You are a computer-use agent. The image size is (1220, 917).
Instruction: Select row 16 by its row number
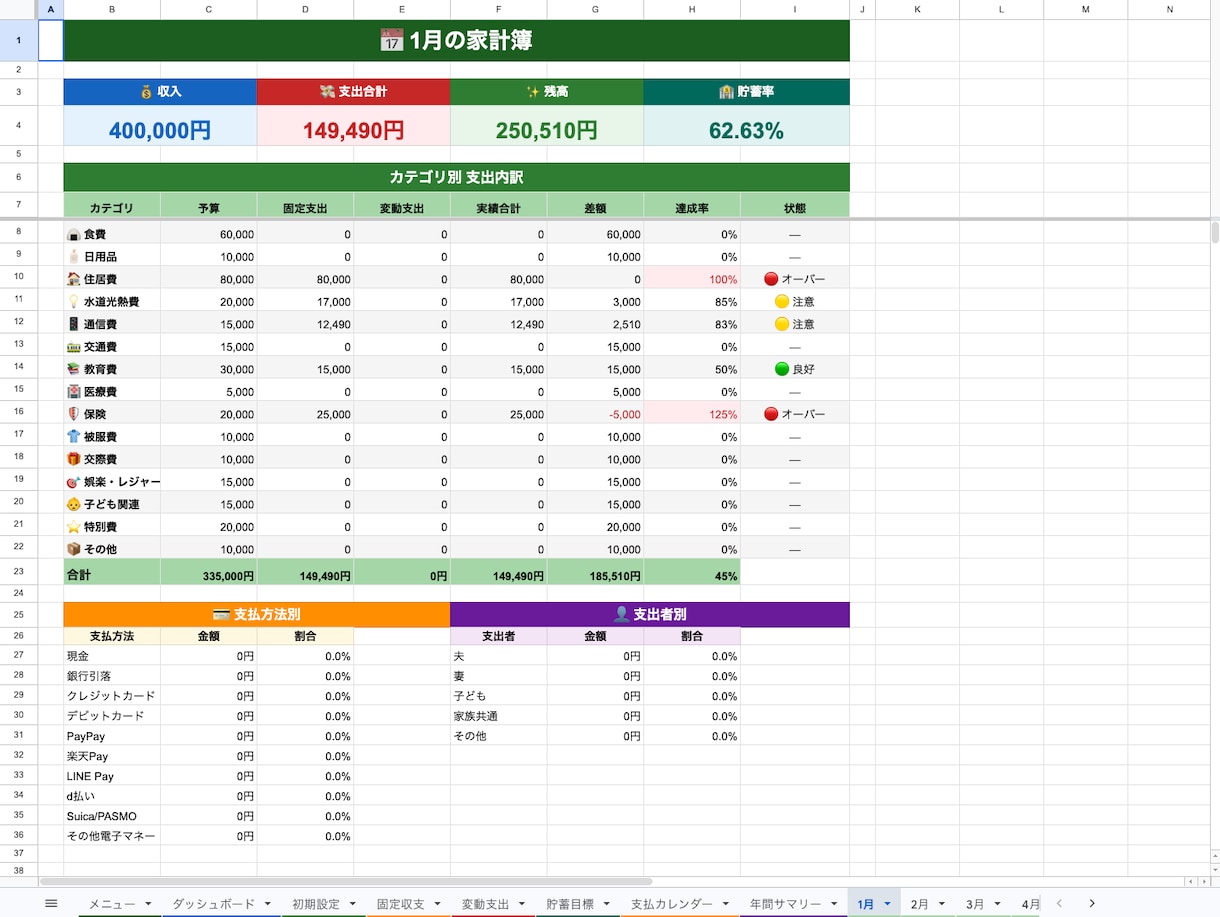tap(19, 413)
